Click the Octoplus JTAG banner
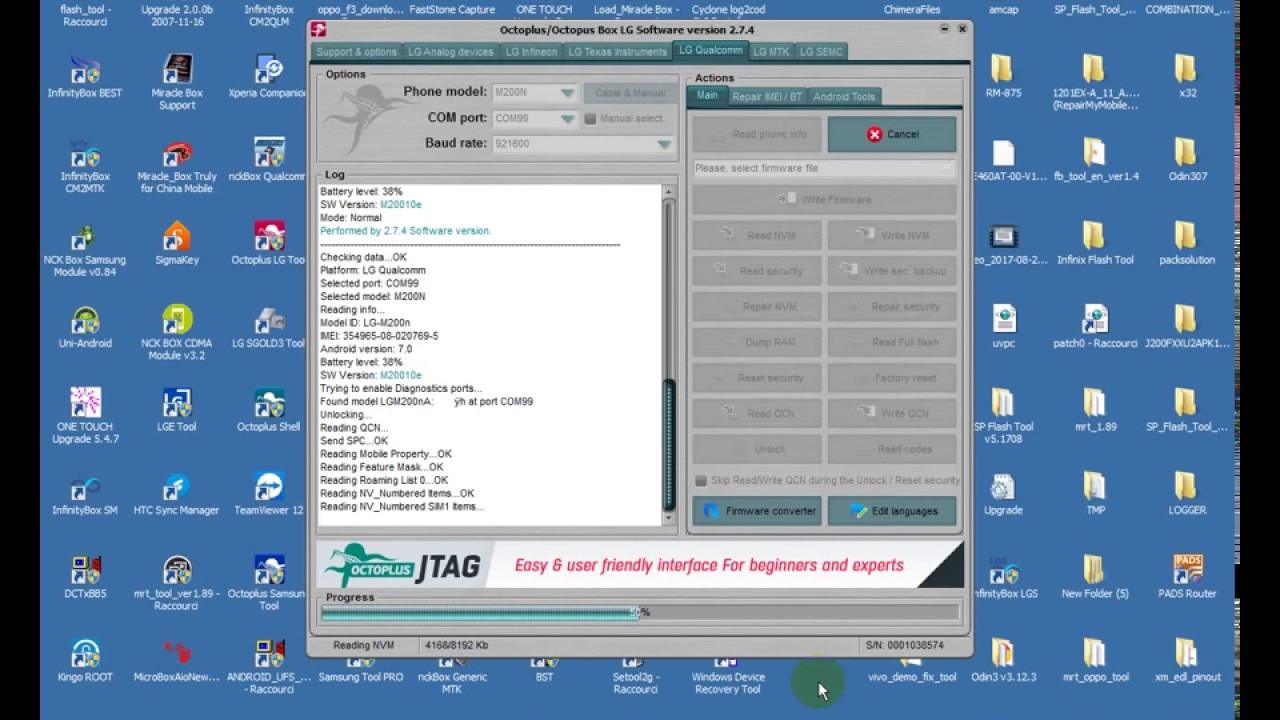Viewport: 1280px width, 720px height. point(640,565)
